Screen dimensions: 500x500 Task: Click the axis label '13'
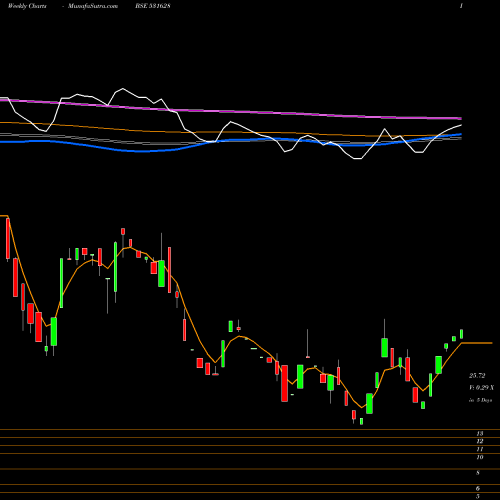[480, 434]
